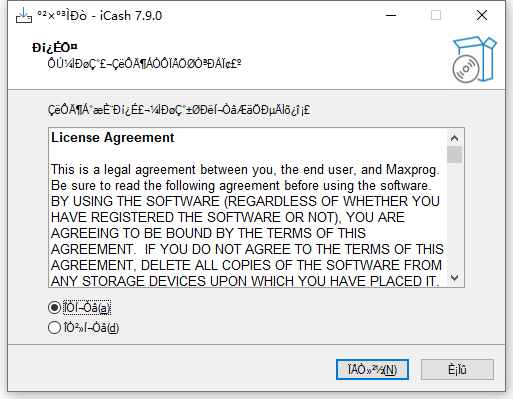Click the disabled maximize window button
This screenshot has height=399, width=513.
(436, 15)
